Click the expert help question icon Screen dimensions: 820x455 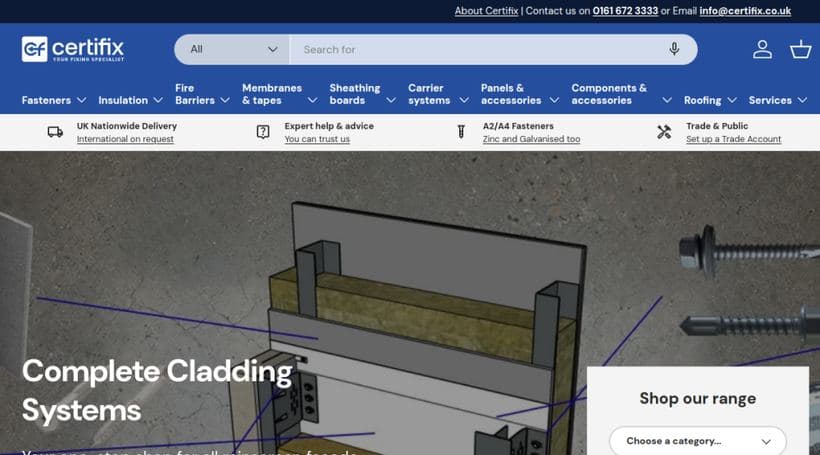[x=263, y=132]
